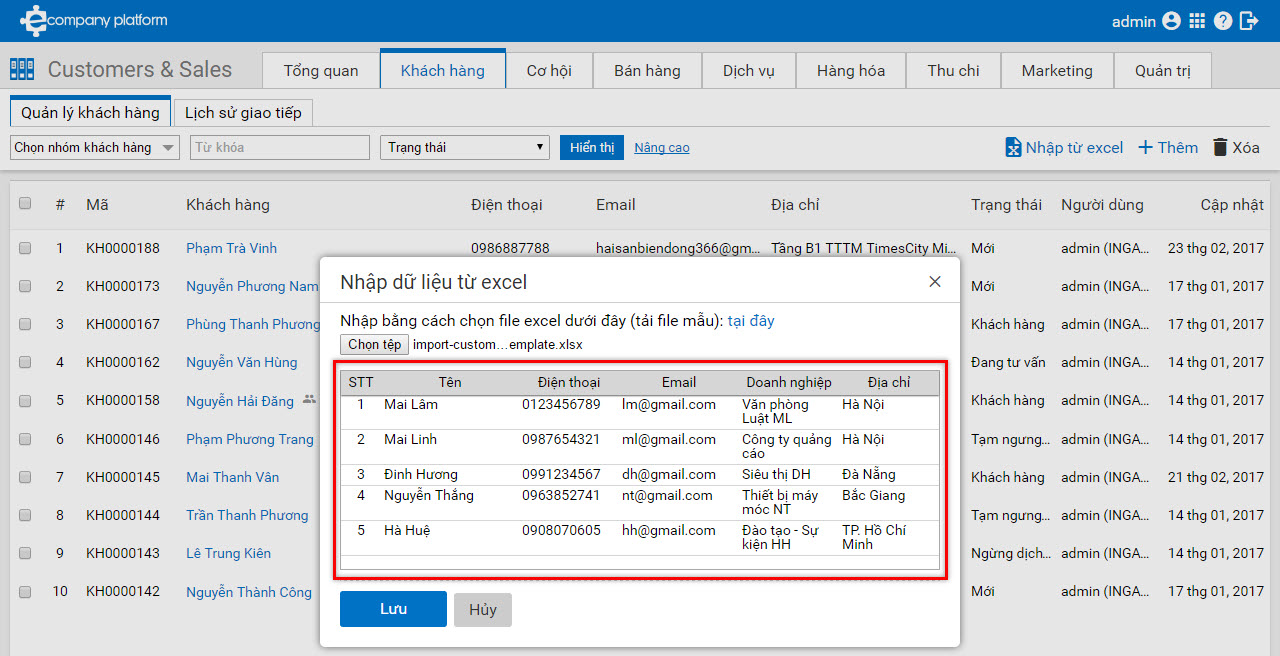Download sample file via tại đây link
The width and height of the screenshot is (1280, 656).
point(751,321)
